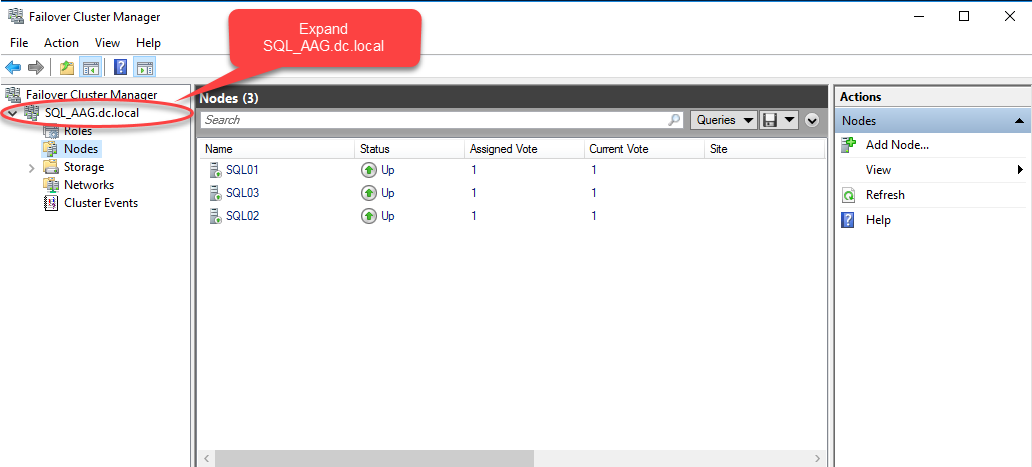The height and width of the screenshot is (467, 1032).
Task: Click the SQL02 server node icon
Action: coord(215,216)
